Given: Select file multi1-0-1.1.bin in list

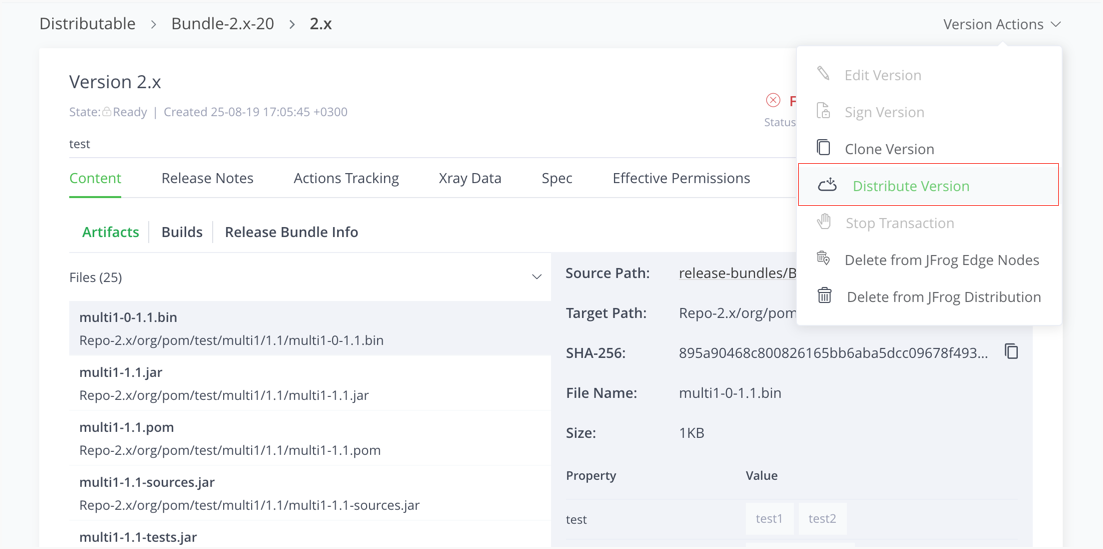Looking at the screenshot, I should (x=310, y=329).
